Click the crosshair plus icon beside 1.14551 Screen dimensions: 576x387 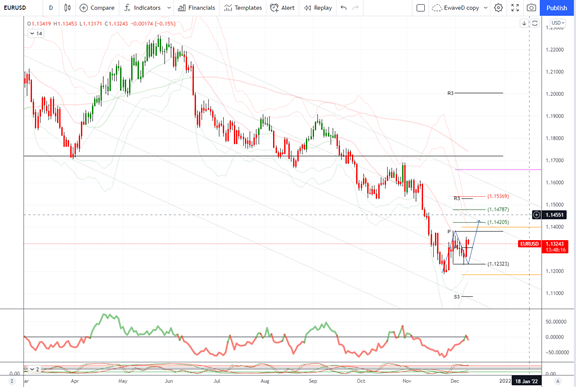click(536, 214)
